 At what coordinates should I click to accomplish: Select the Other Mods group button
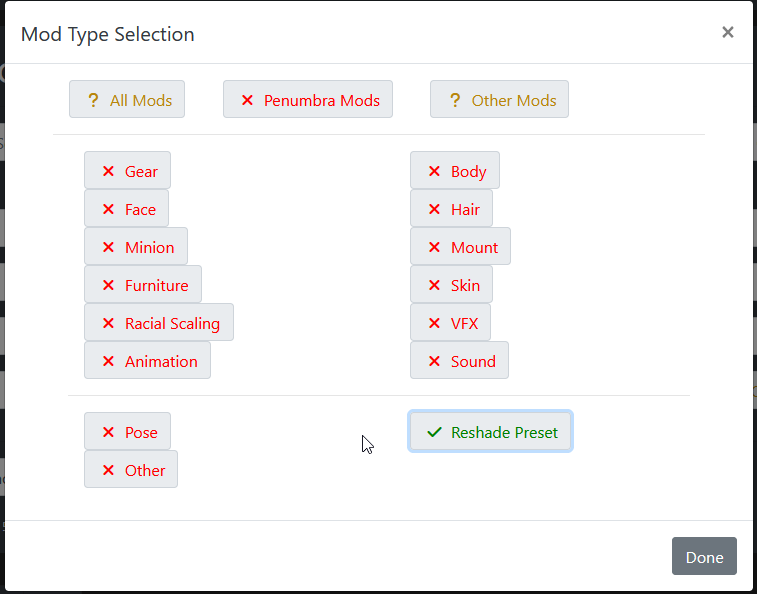click(x=499, y=99)
